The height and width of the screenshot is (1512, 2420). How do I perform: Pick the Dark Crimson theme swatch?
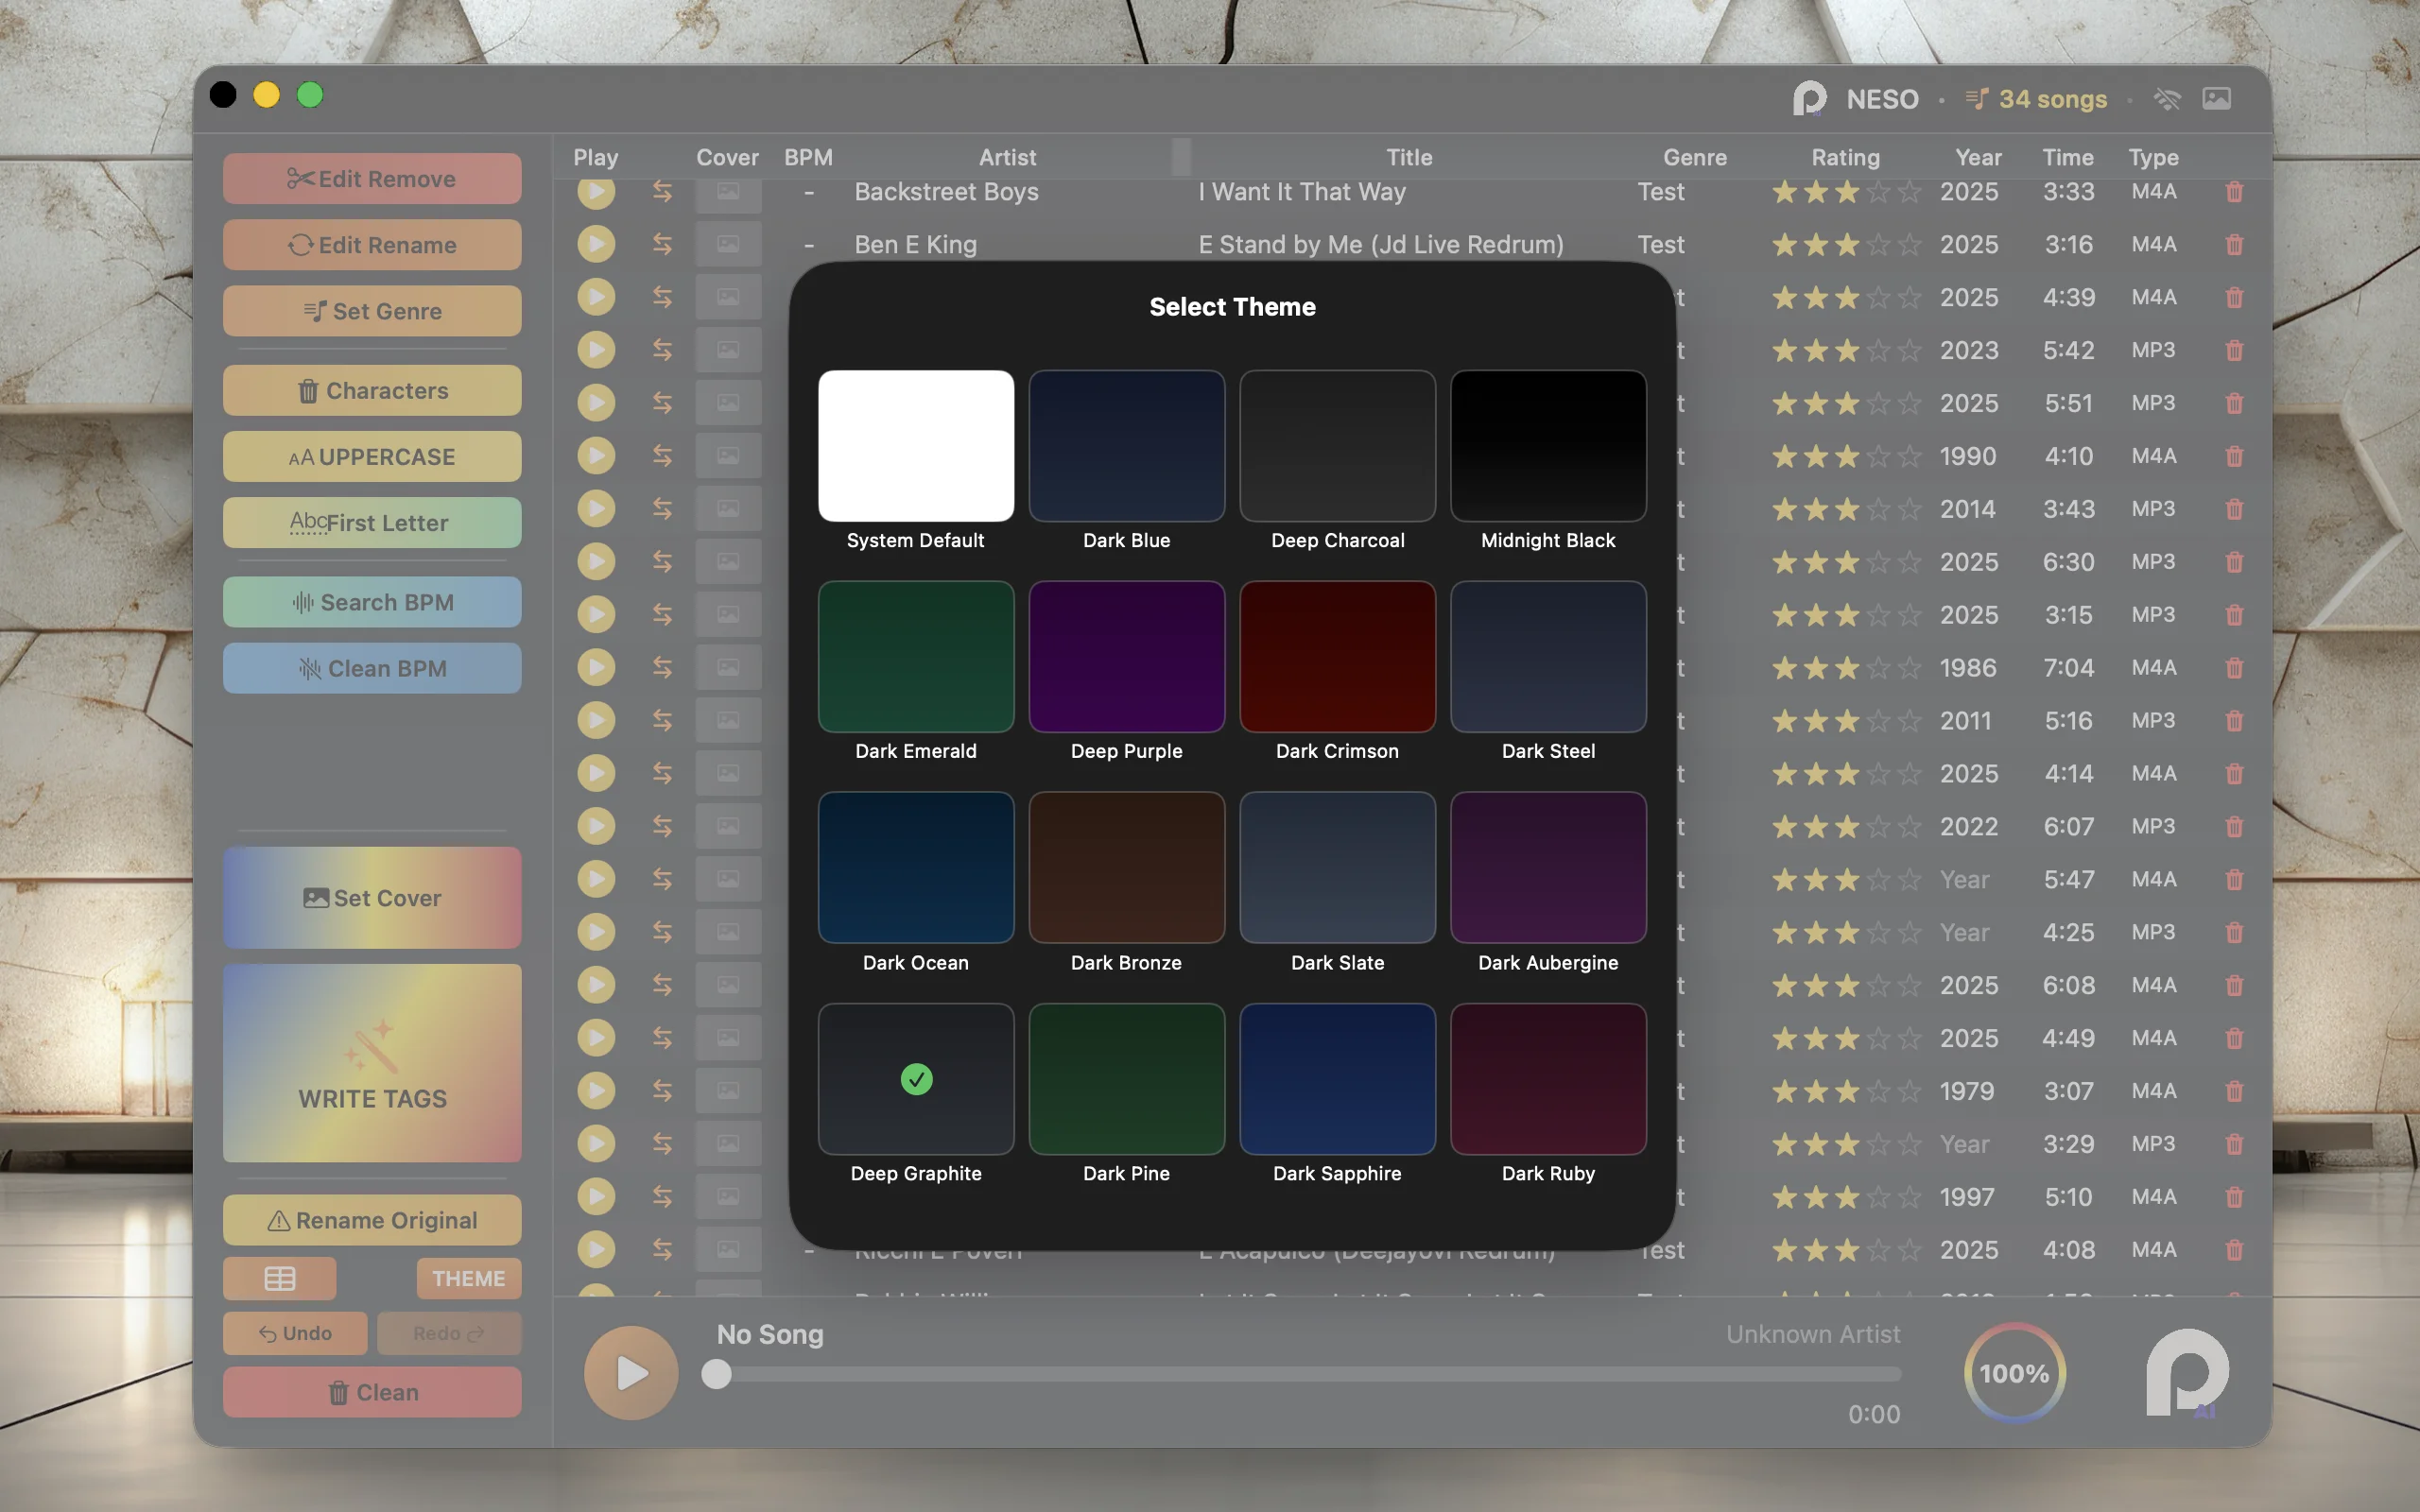(1337, 657)
